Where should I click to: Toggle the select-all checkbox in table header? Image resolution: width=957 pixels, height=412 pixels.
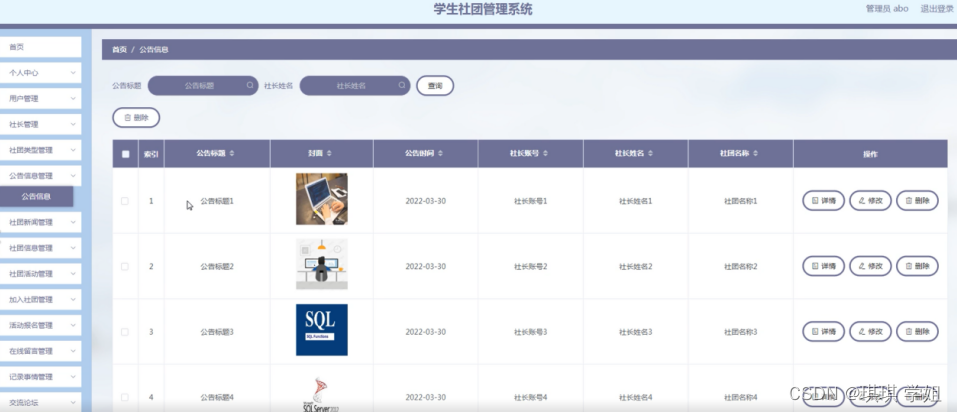click(x=125, y=154)
